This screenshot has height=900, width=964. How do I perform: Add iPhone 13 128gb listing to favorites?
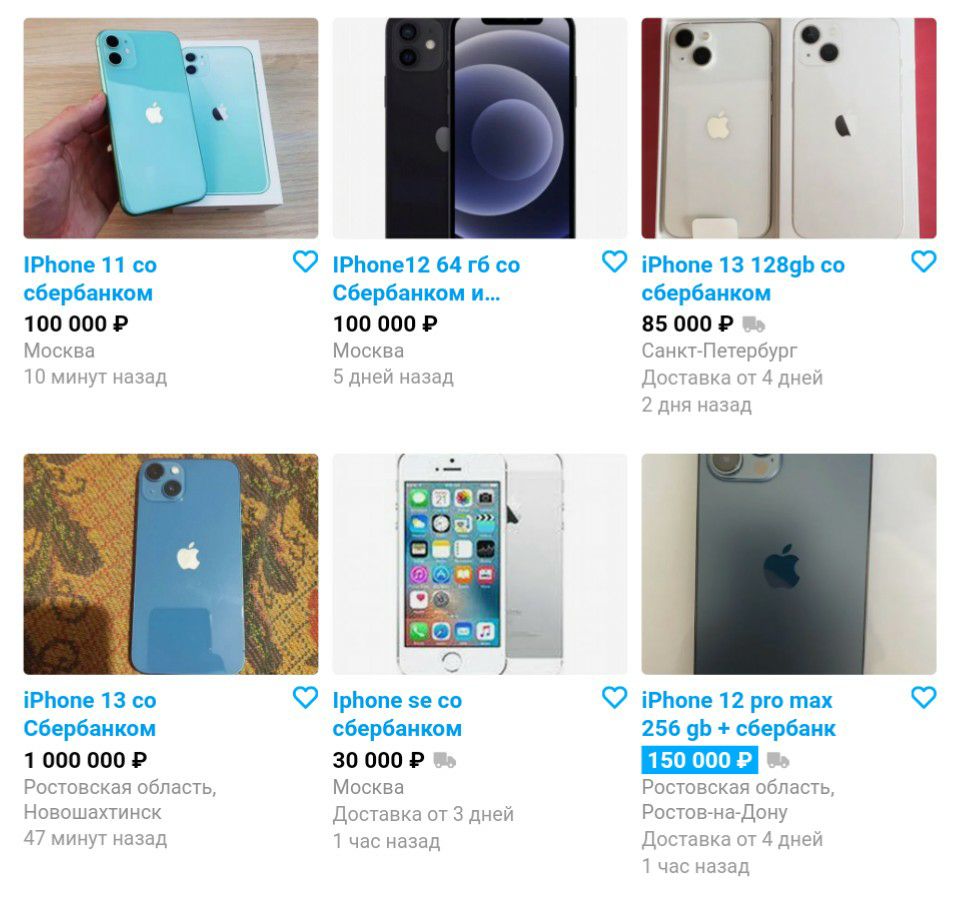[923, 261]
